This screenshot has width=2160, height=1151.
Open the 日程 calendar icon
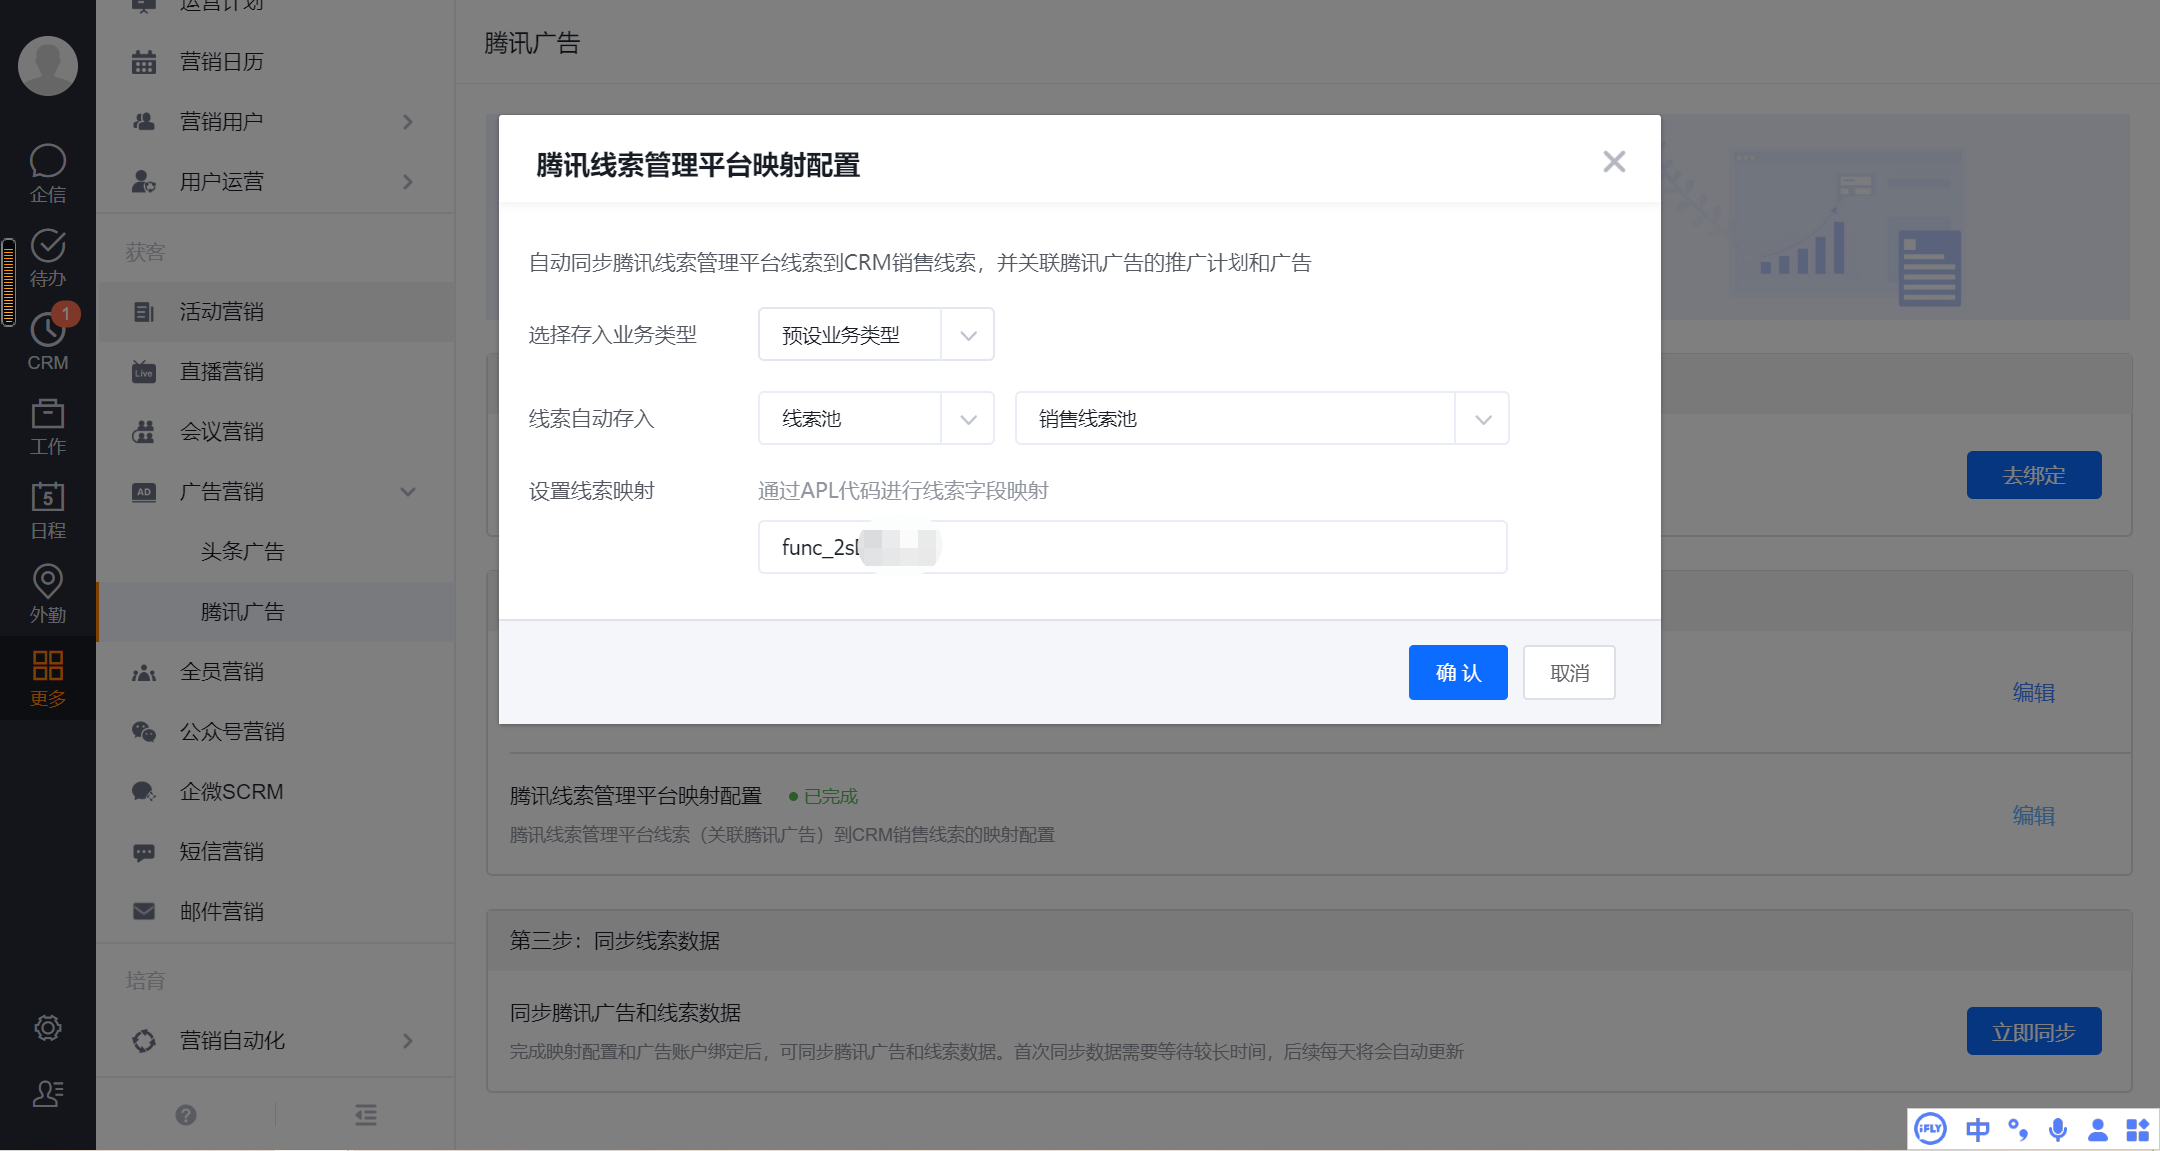47,509
